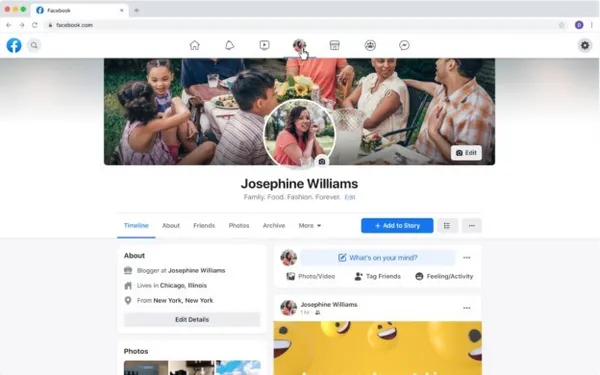Viewport: 600px width, 375px height.
Task: Click Chicago, Illinois link
Action: click(183, 285)
